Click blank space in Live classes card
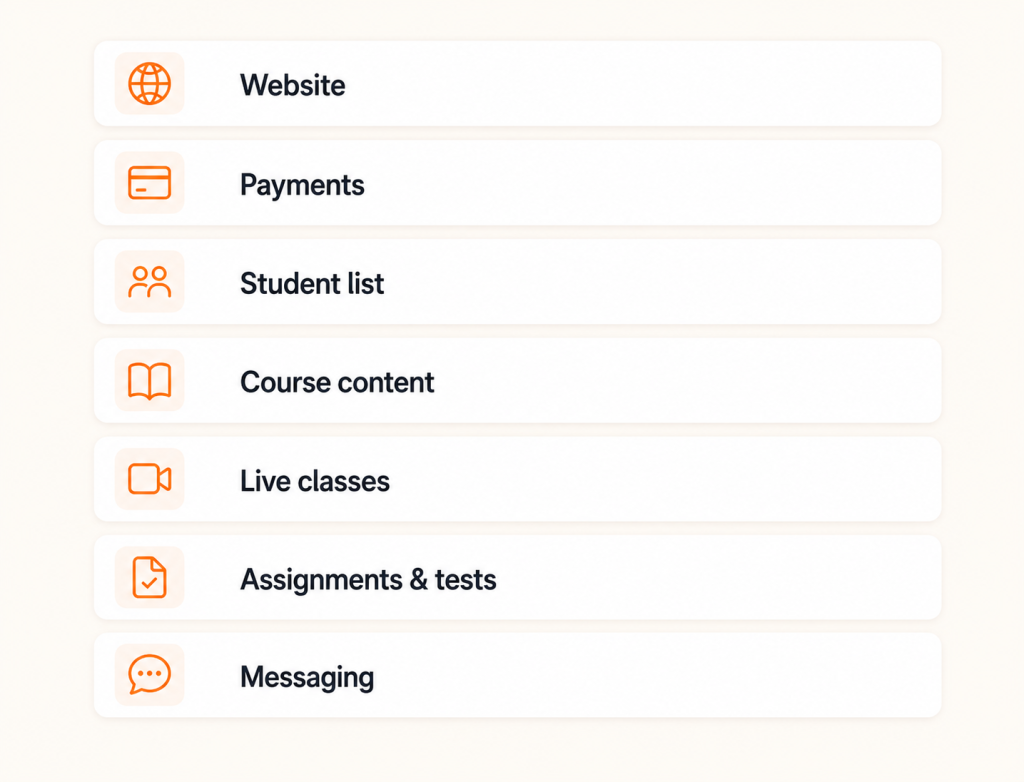The width and height of the screenshot is (1024, 782). coord(653,479)
